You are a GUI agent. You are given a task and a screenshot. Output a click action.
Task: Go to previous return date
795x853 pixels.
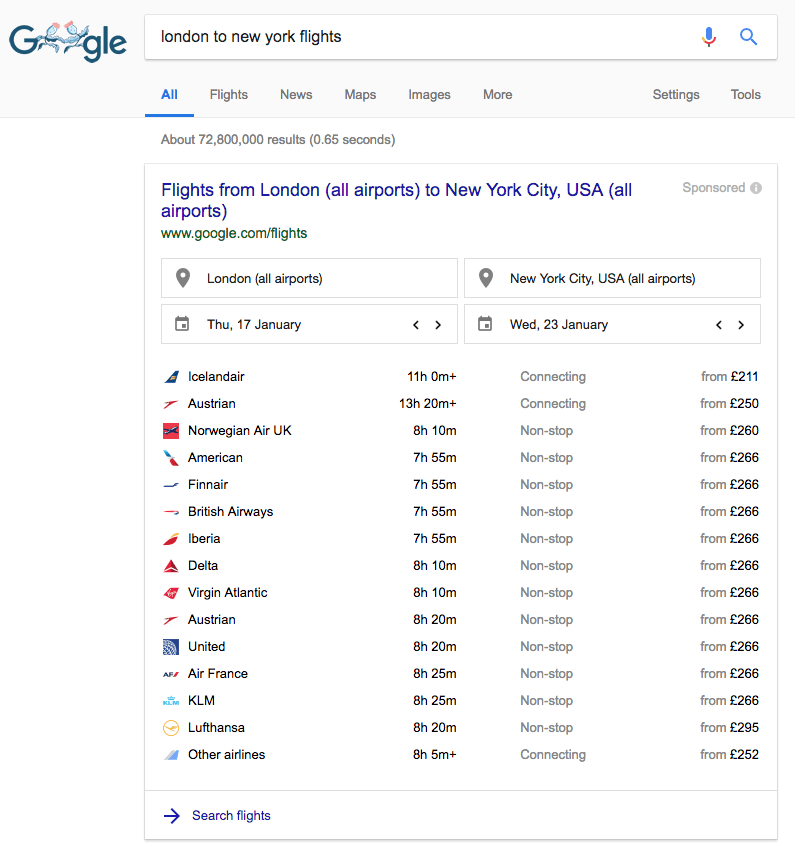[719, 325]
